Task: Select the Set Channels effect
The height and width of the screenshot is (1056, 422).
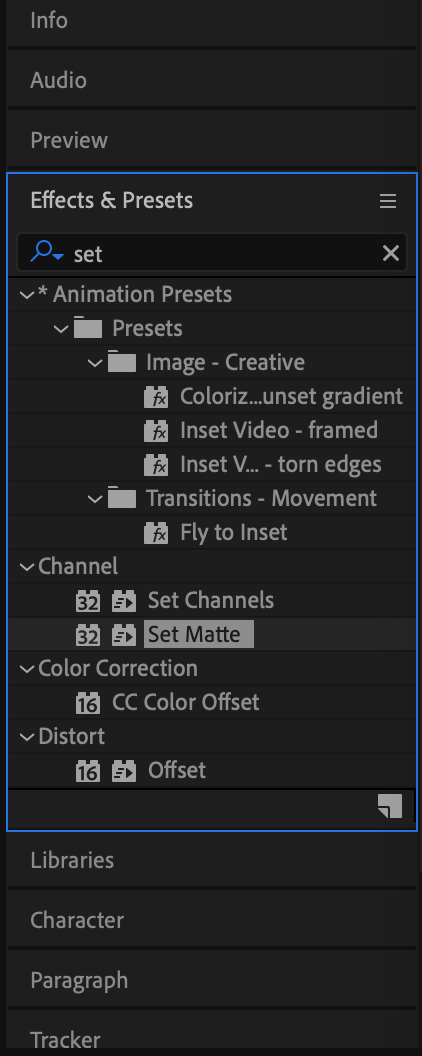Action: coord(211,600)
